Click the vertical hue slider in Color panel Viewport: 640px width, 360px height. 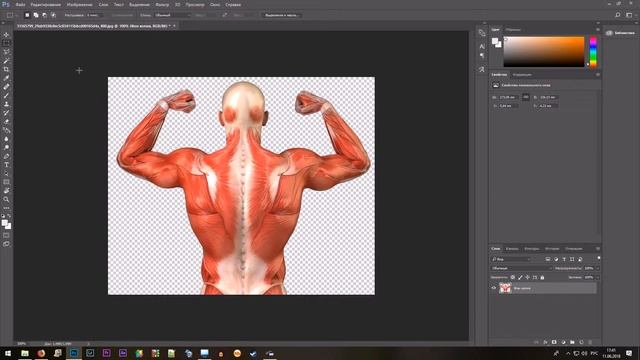[593, 51]
